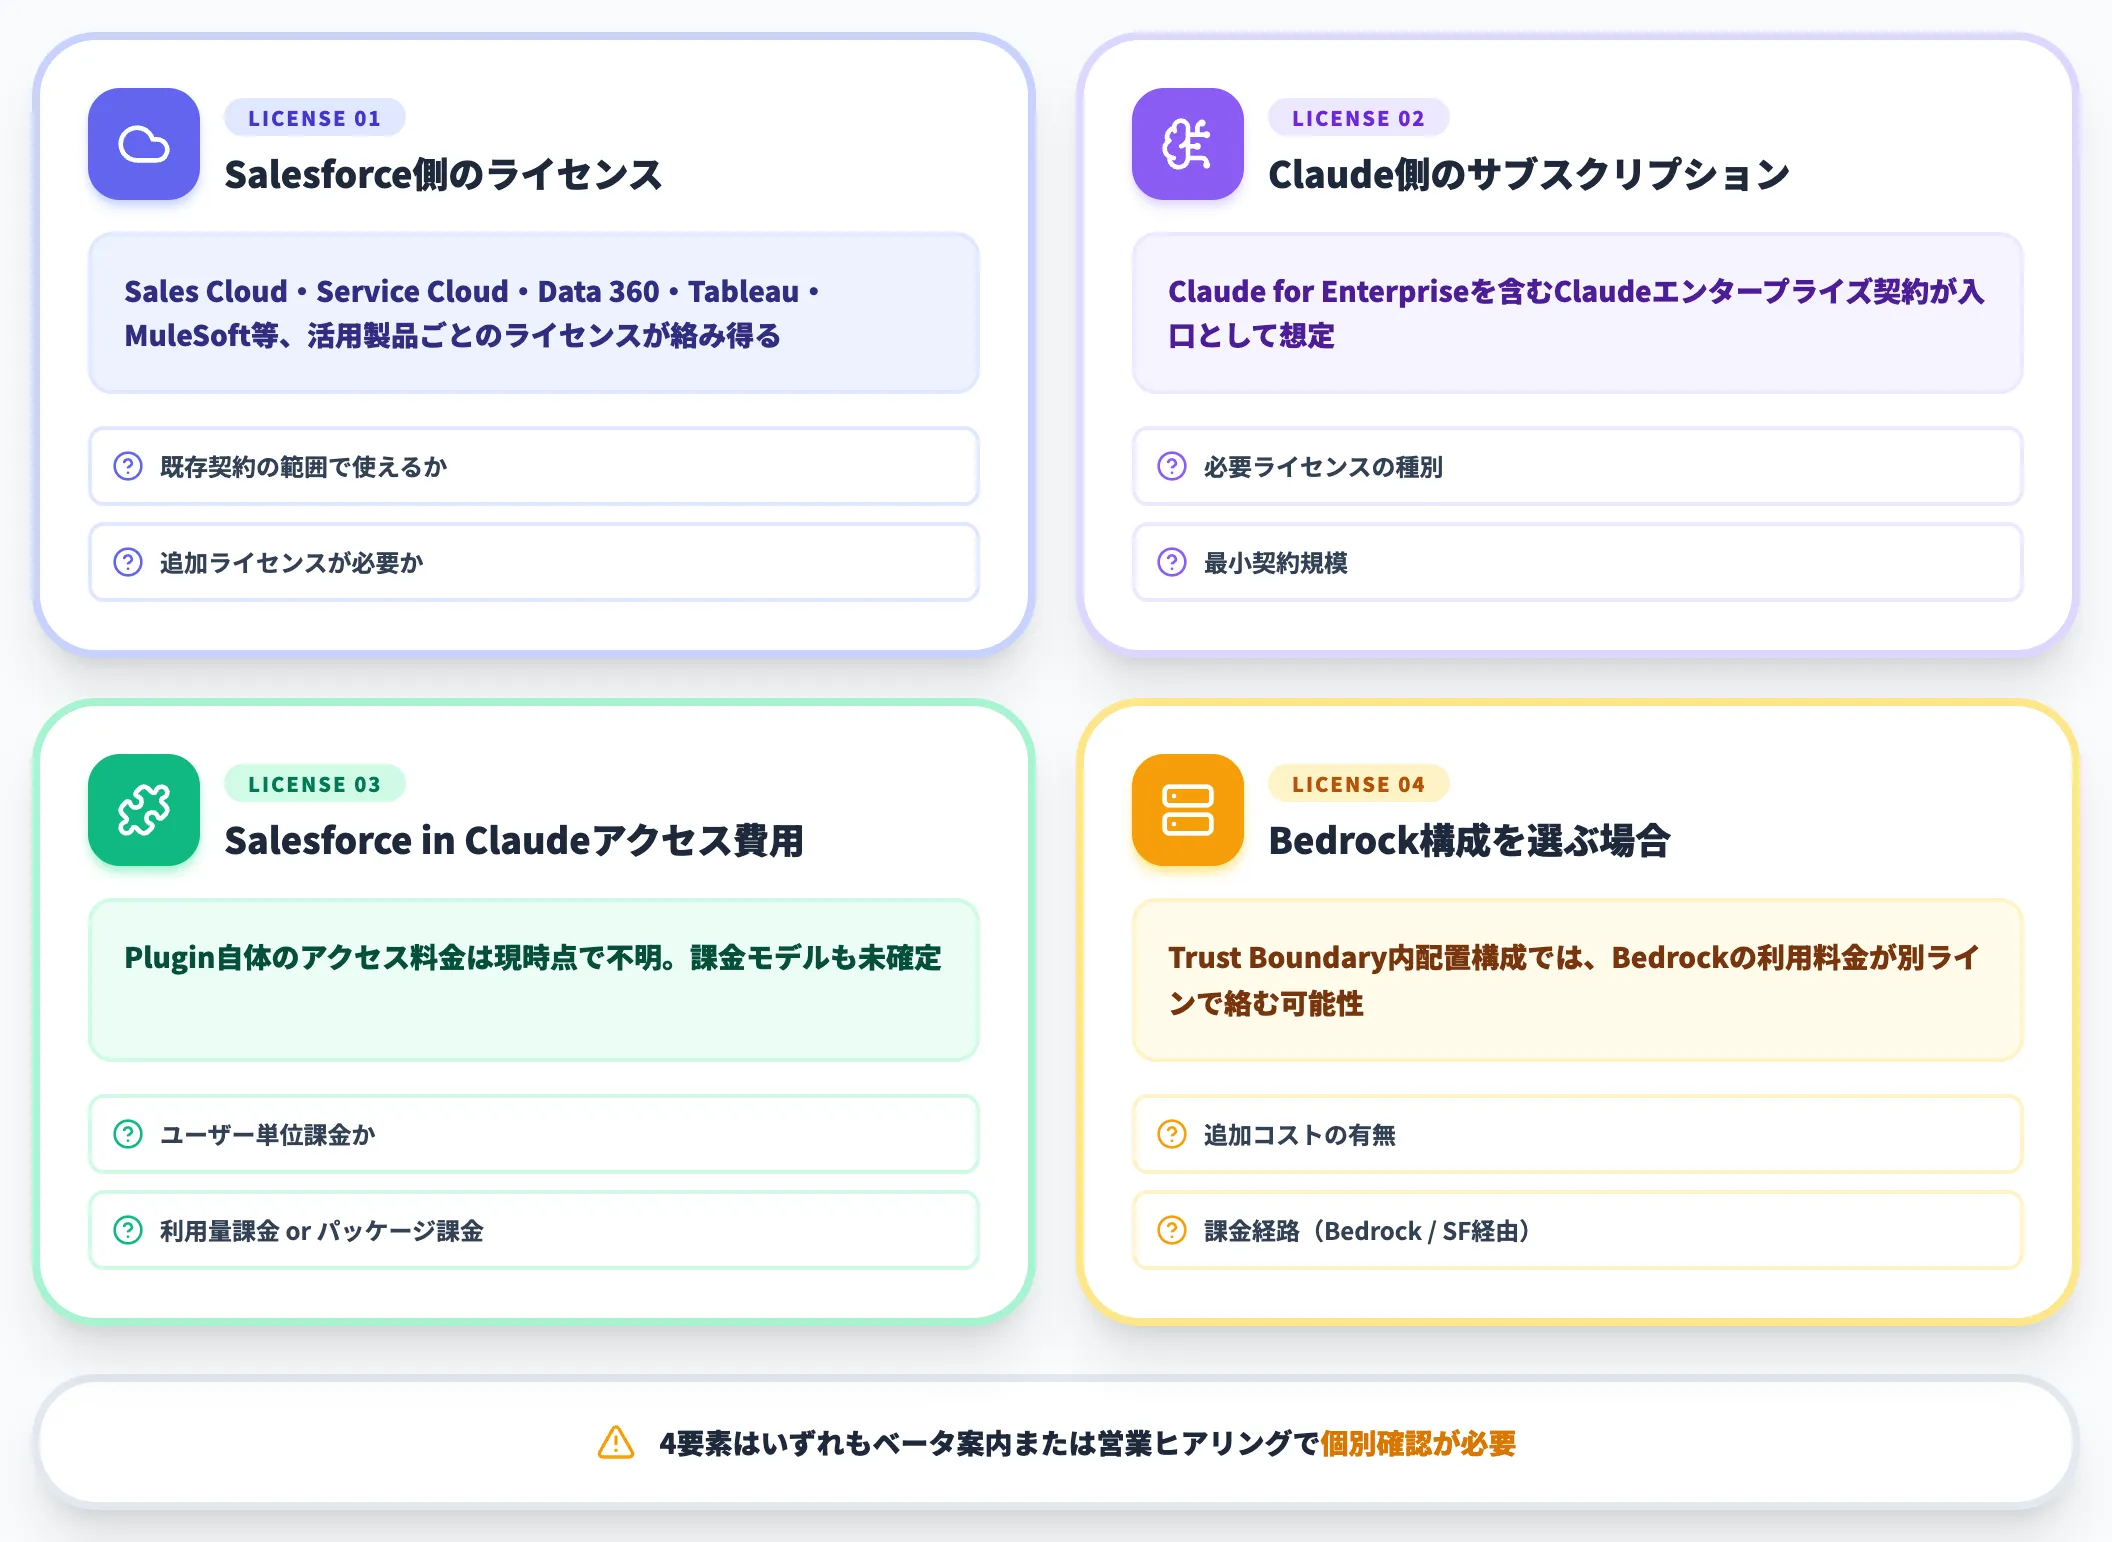The height and width of the screenshot is (1542, 2112).
Task: Click the heading Salesforce in Claudeアクセス費用
Action: 514,841
